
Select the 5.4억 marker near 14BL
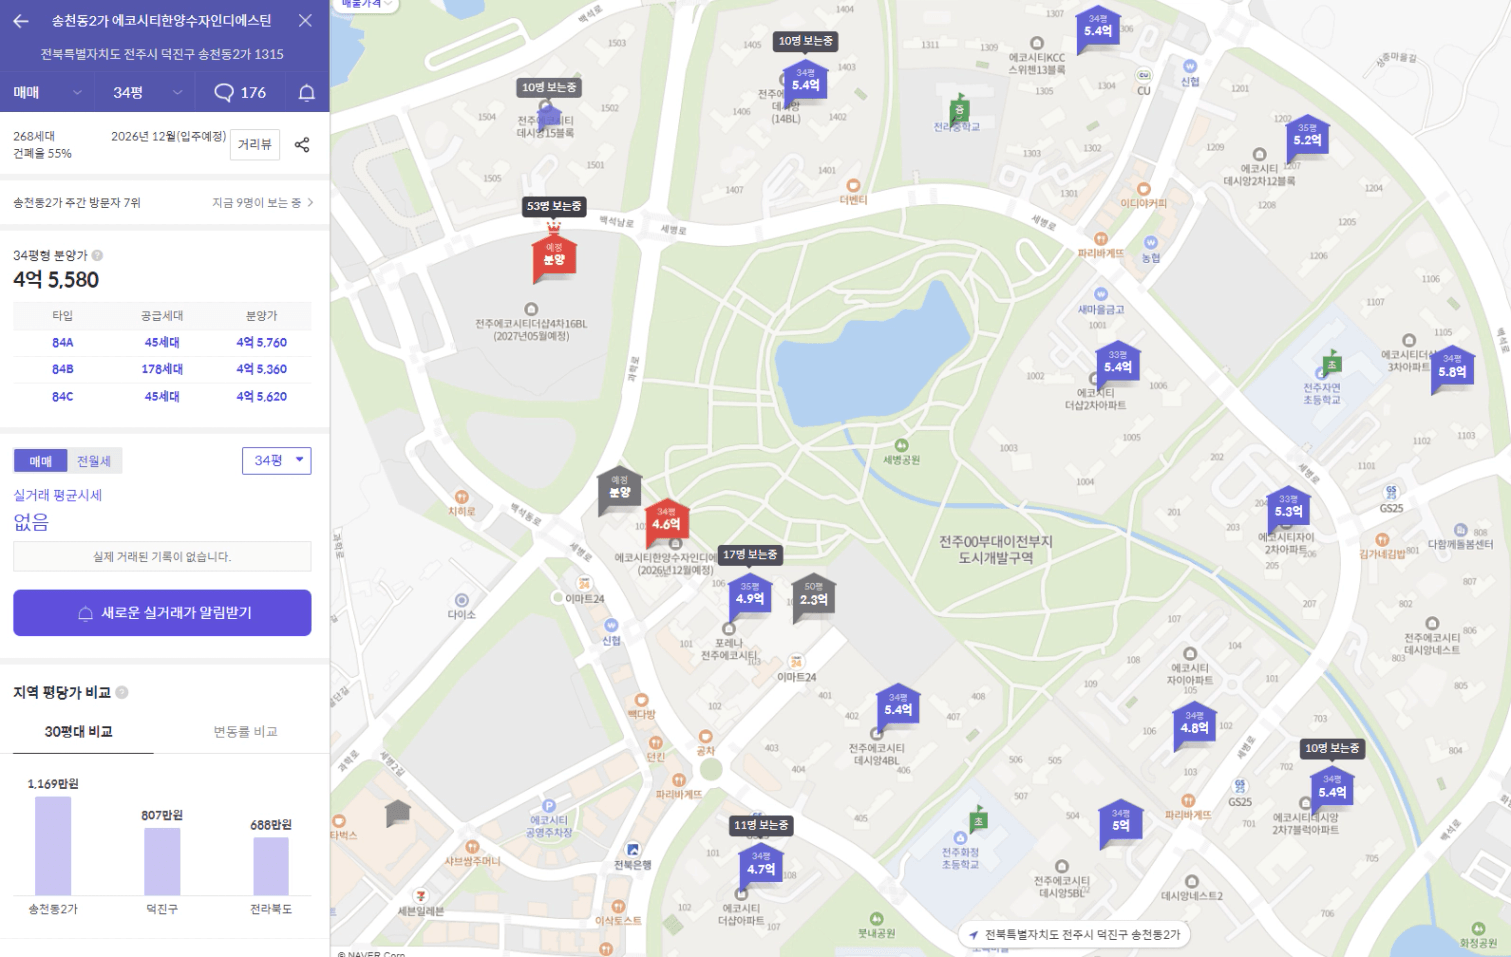[x=805, y=82]
